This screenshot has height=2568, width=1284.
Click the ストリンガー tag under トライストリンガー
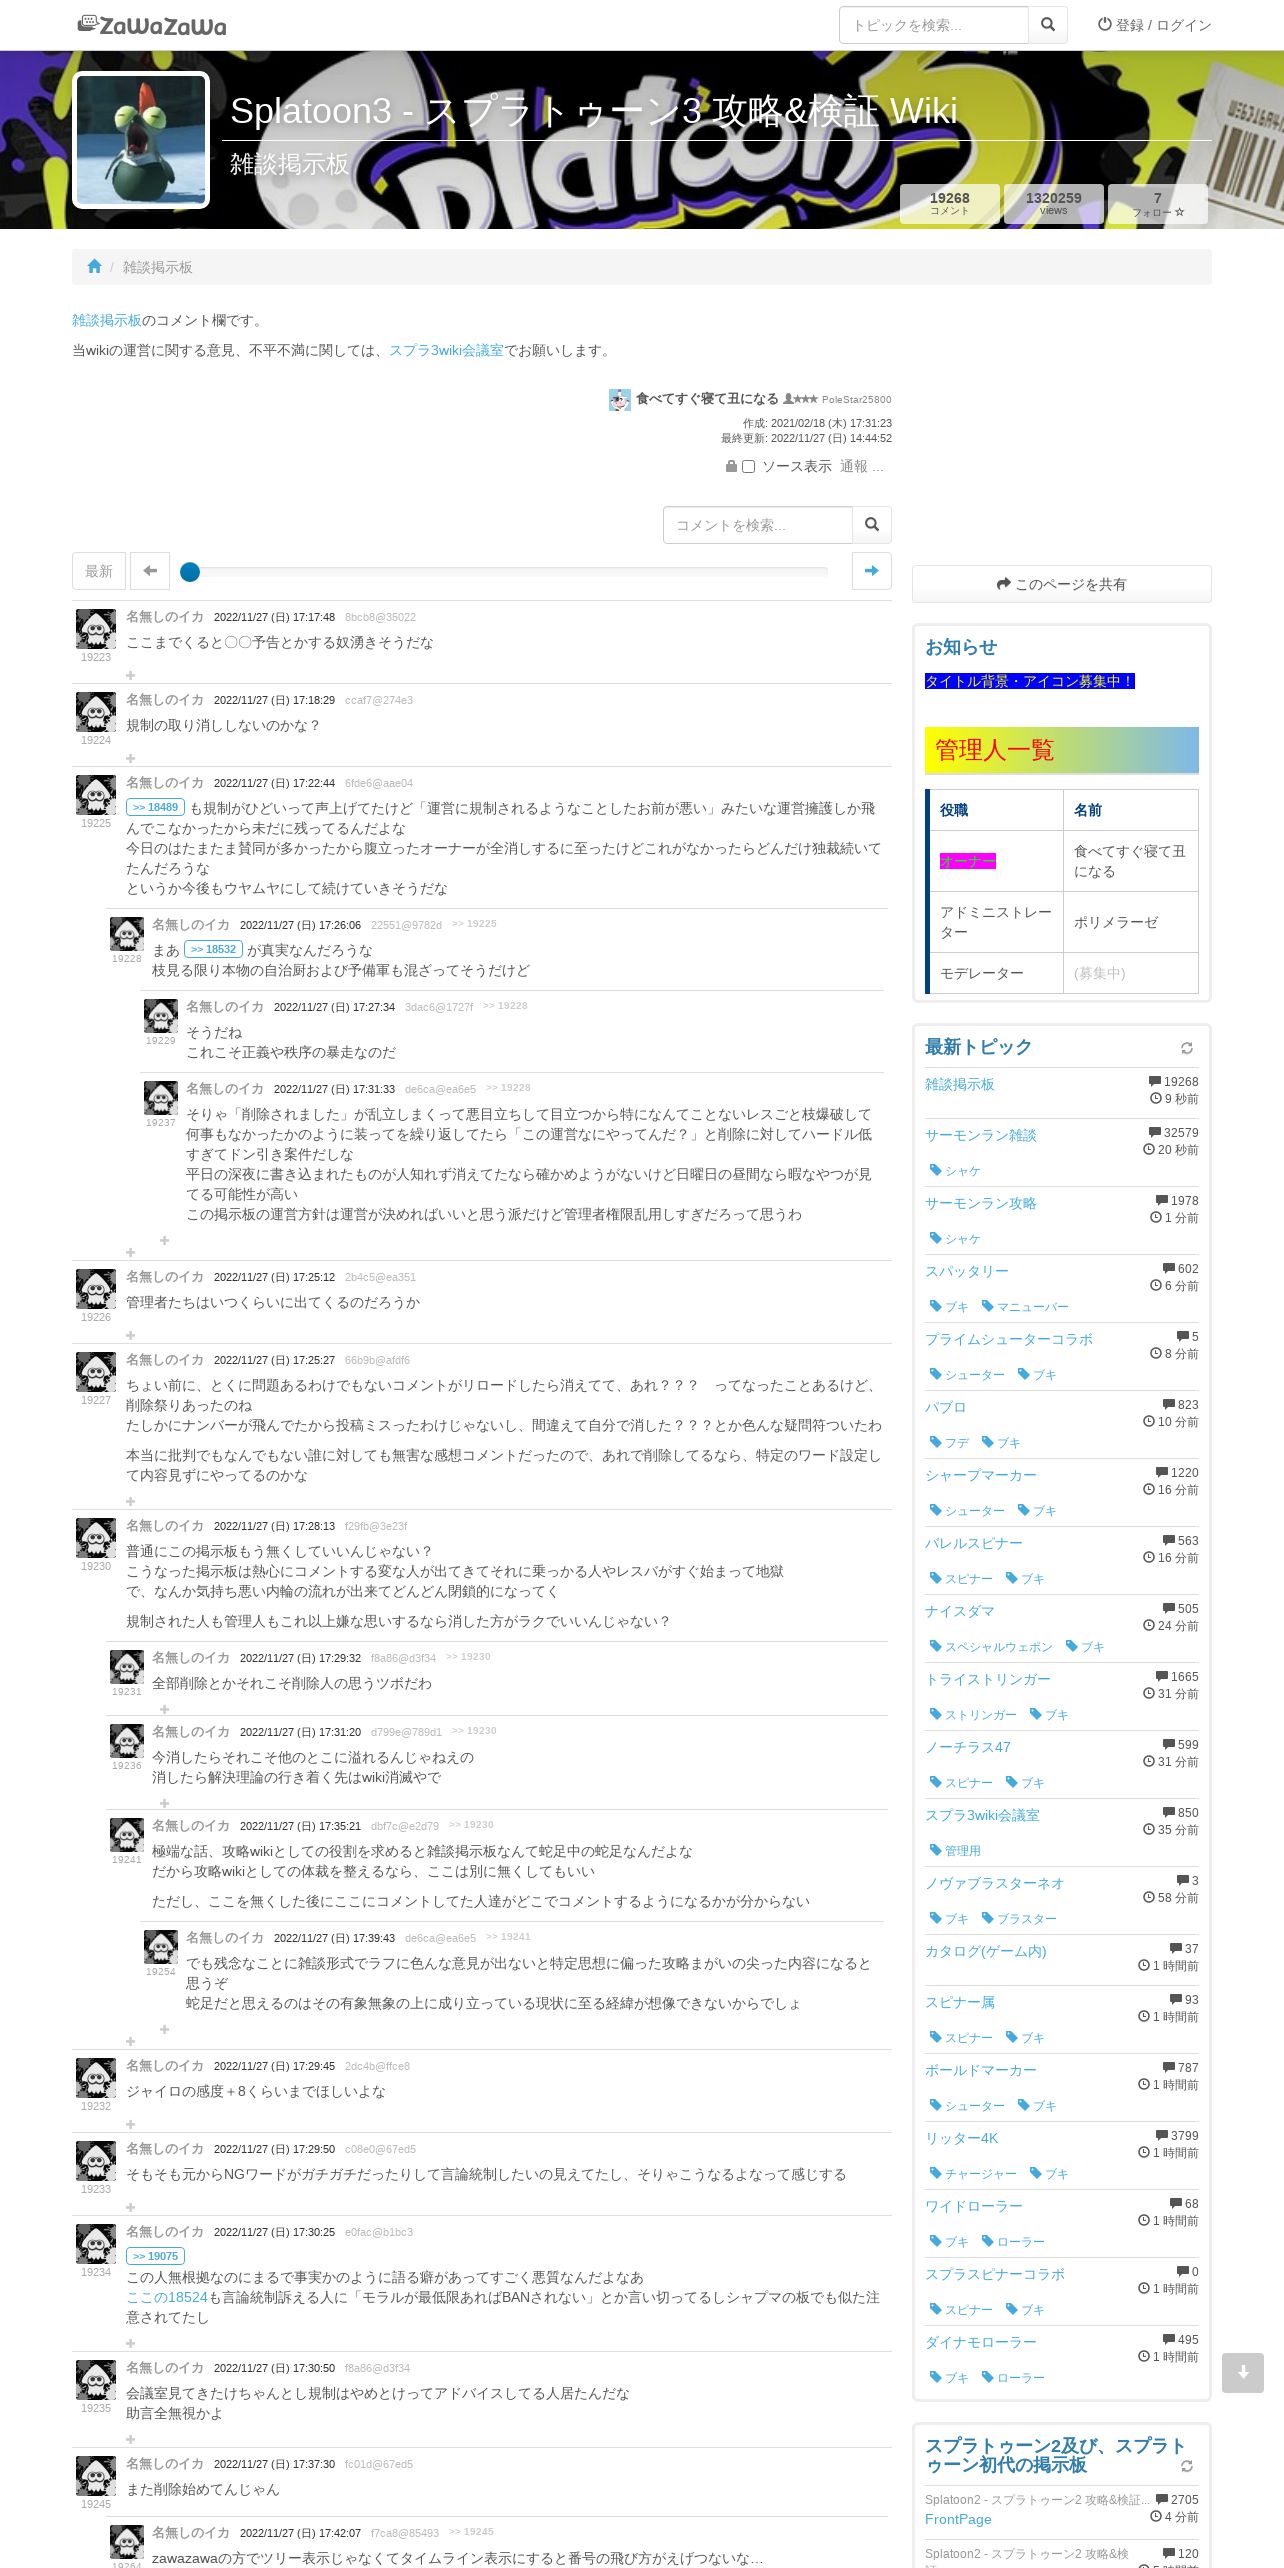pos(973,1714)
